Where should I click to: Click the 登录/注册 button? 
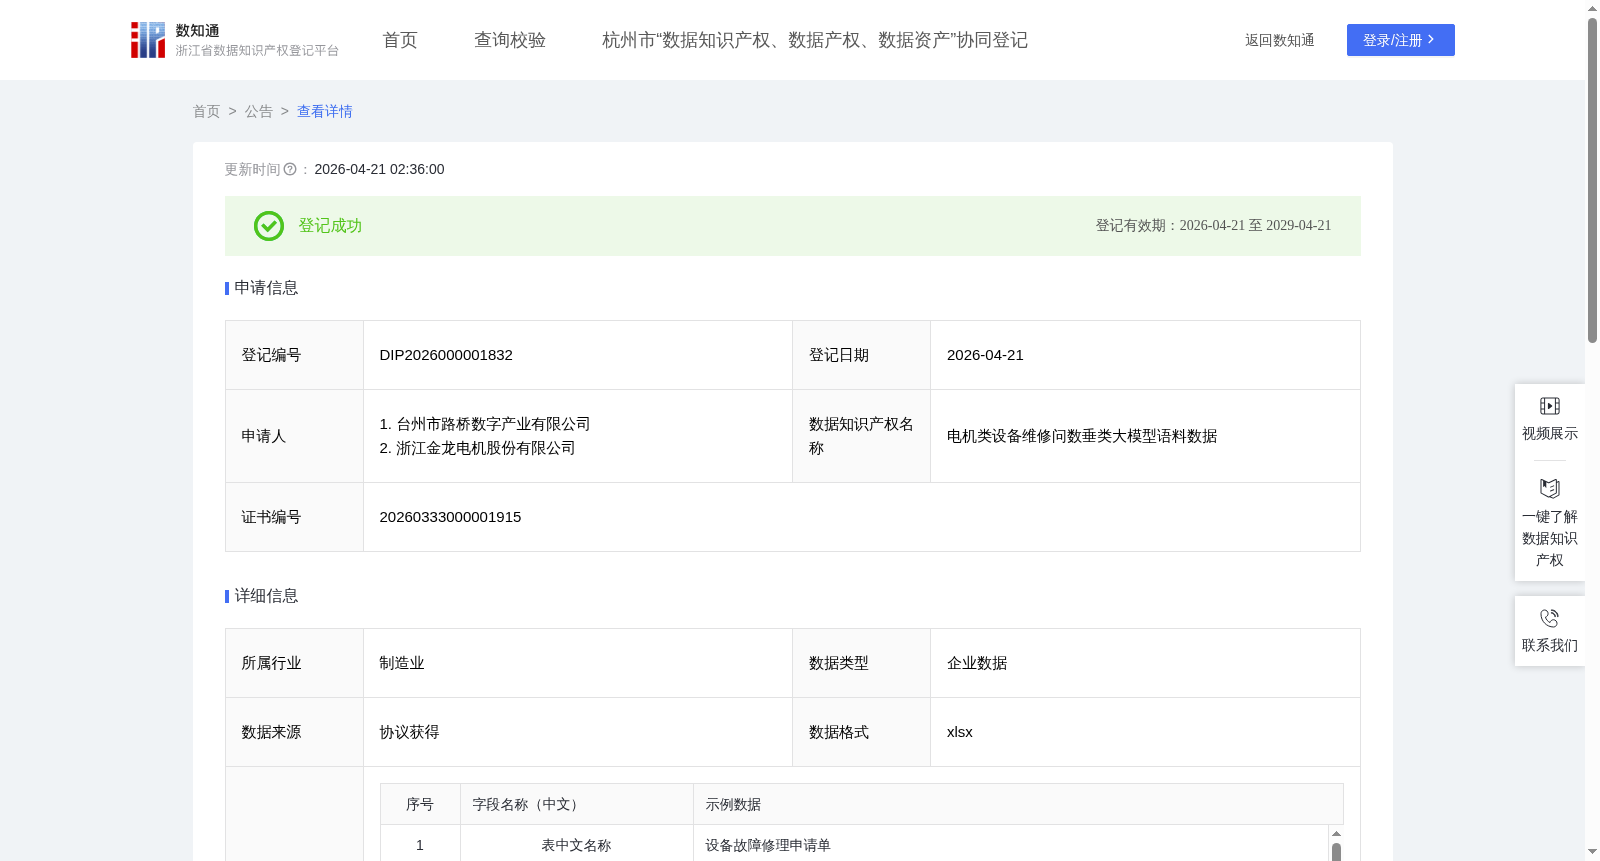tap(1401, 40)
